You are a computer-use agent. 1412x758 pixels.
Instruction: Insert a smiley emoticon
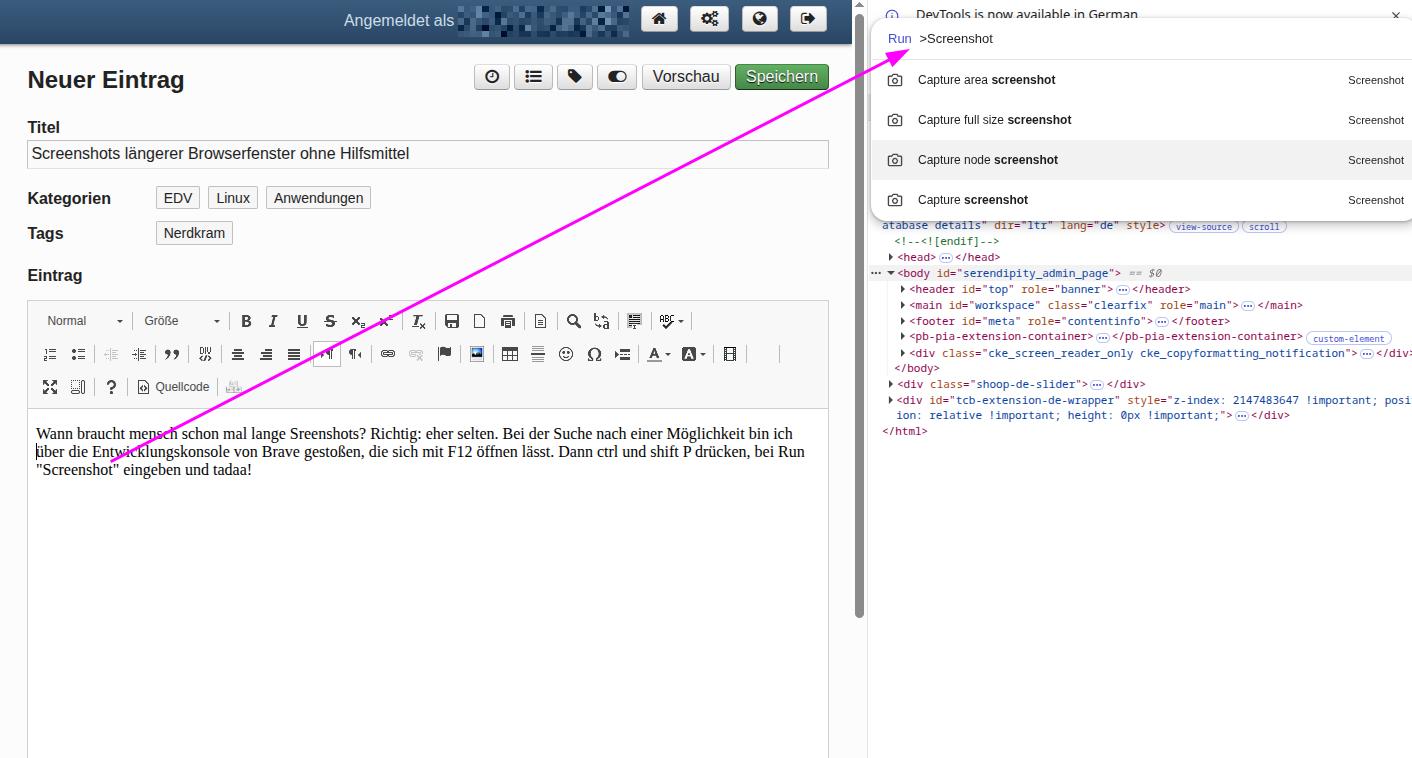tap(566, 354)
